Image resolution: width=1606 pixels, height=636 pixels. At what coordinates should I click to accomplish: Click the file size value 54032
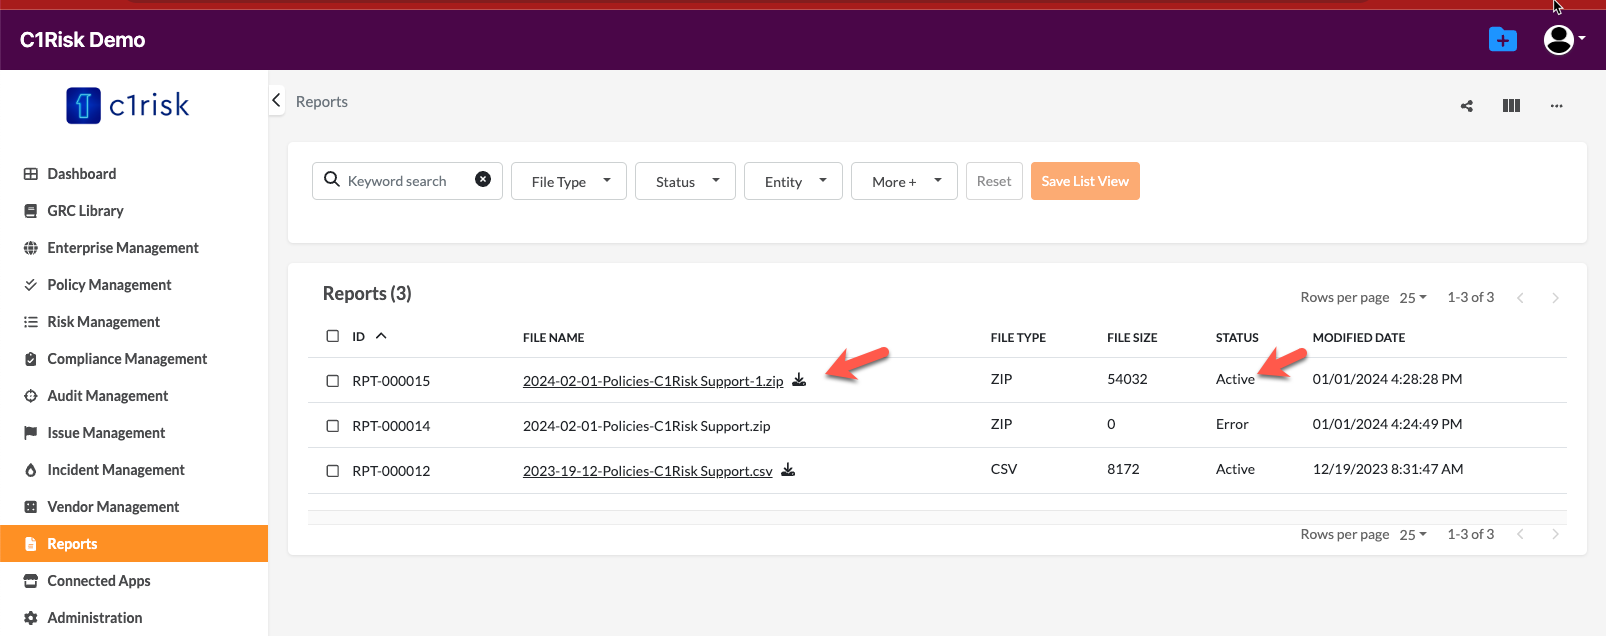tap(1128, 379)
